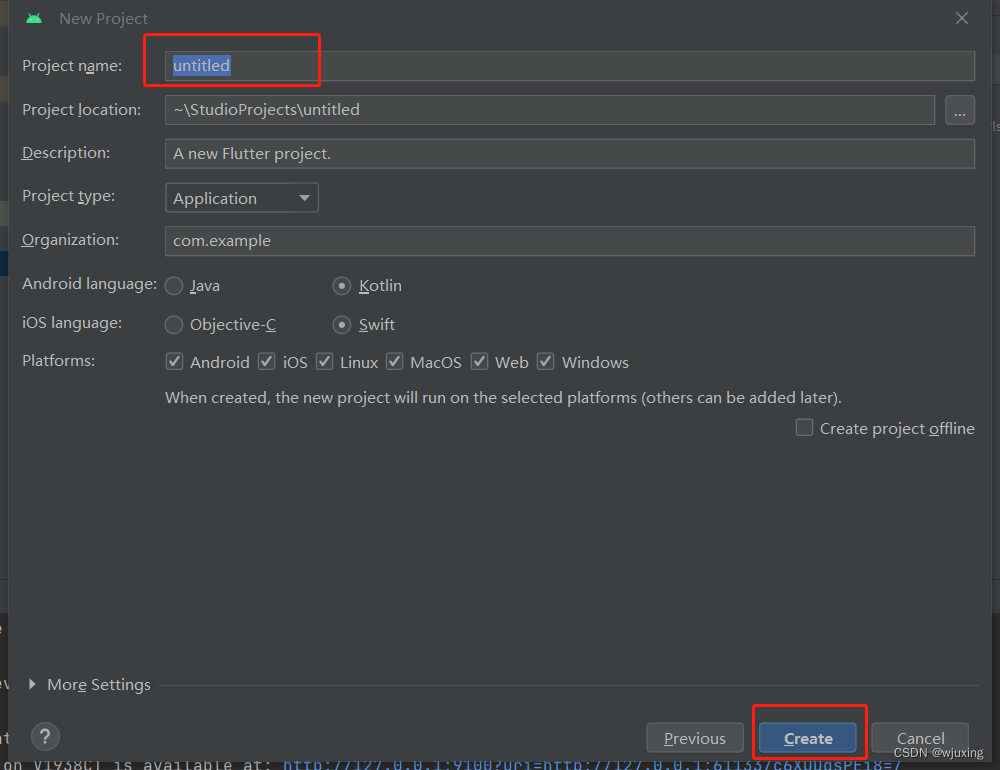Uncheck the Android platform checkbox
1000x770 pixels.
[x=174, y=362]
